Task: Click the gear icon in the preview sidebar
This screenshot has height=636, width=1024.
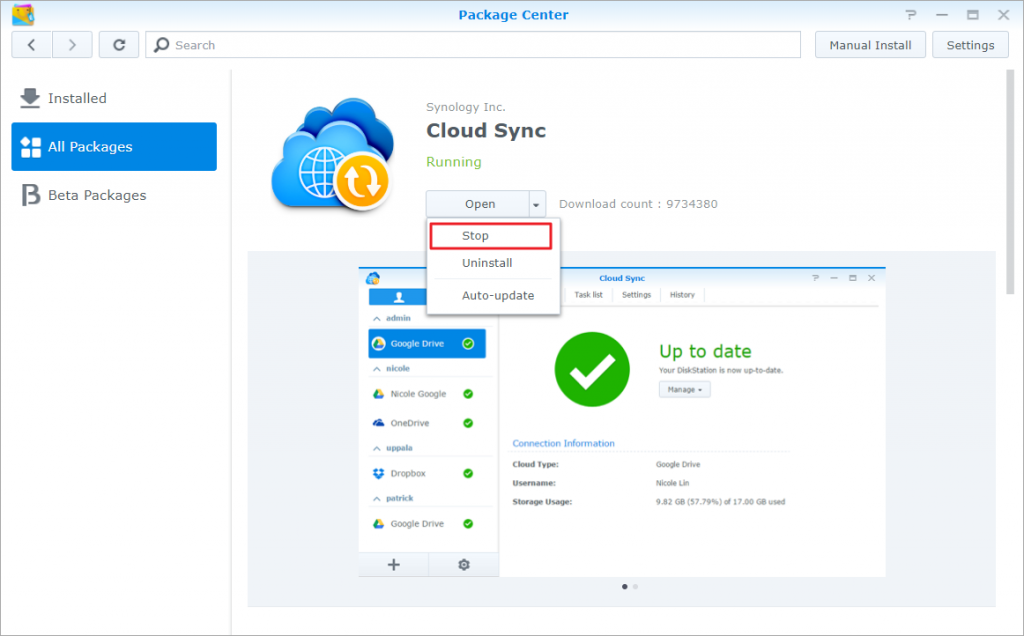Action: pyautogui.click(x=463, y=564)
